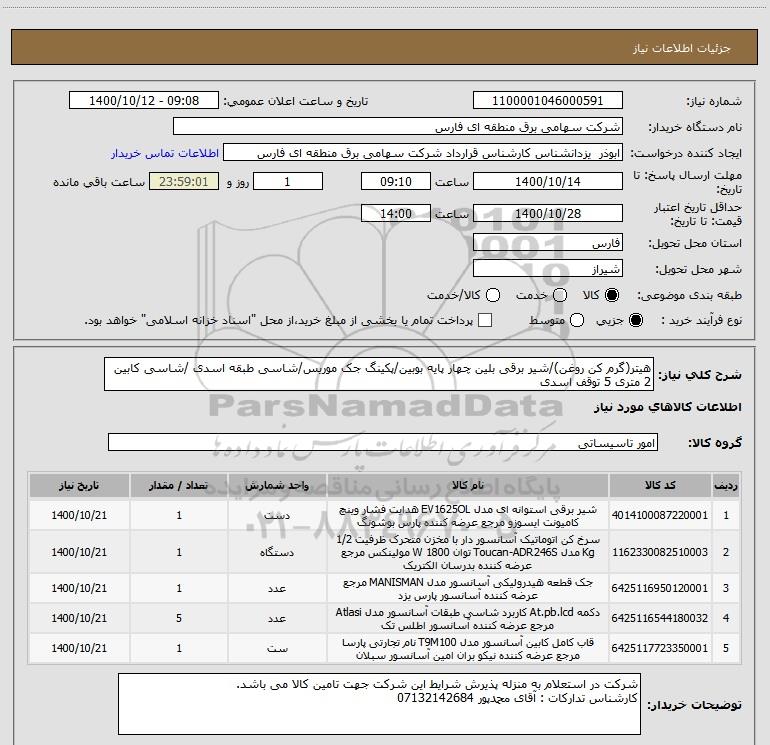Click the response deadline date 1400/10/14

(x=548, y=182)
